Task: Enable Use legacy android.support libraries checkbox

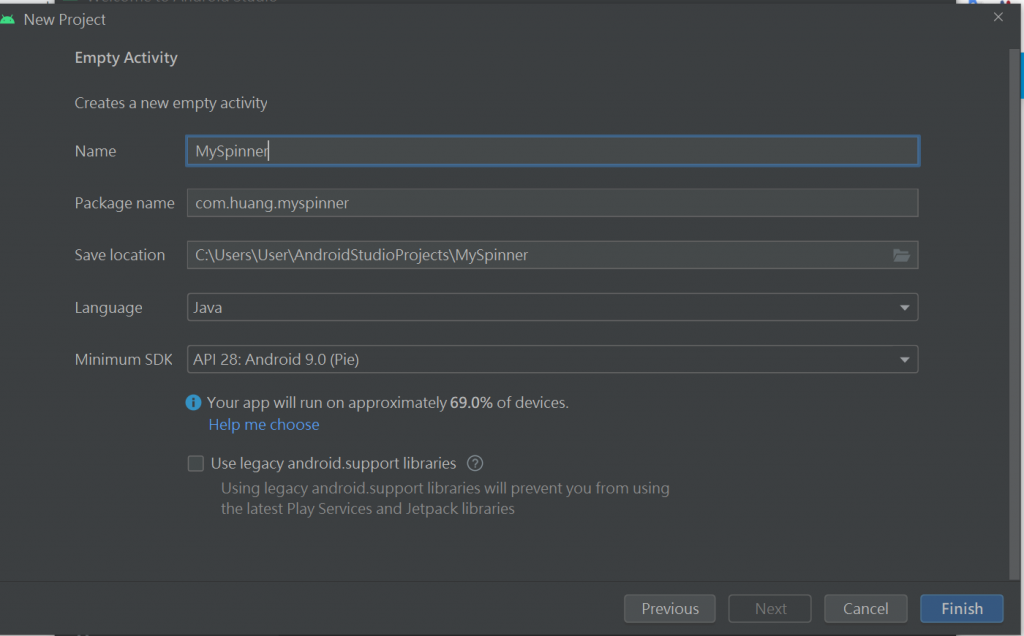Action: (195, 464)
